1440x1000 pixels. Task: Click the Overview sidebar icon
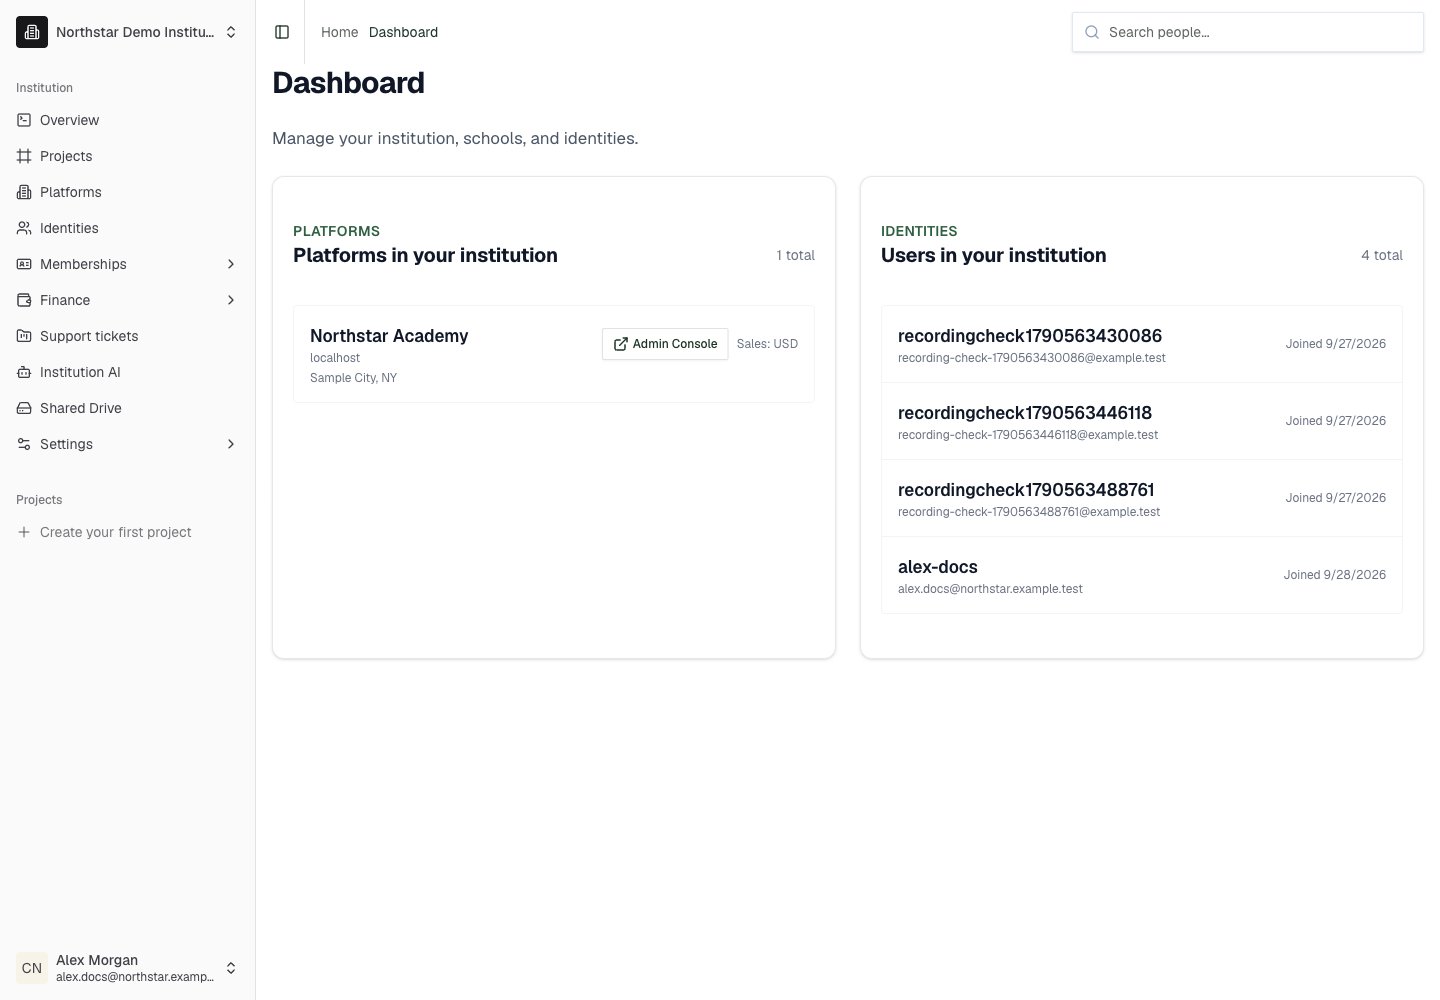pos(24,120)
